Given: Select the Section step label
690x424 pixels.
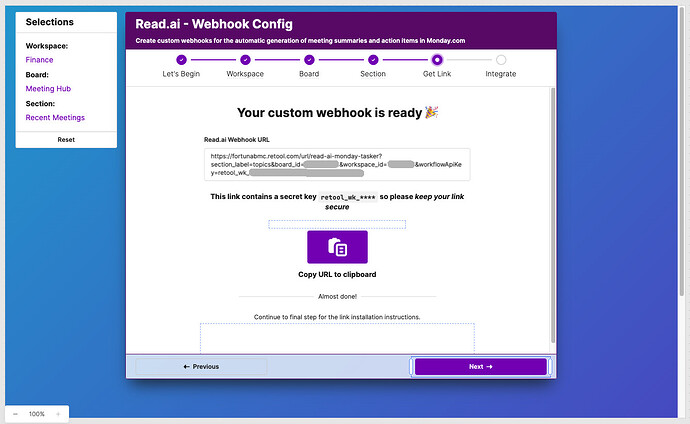Looking at the screenshot, I should tap(373, 74).
